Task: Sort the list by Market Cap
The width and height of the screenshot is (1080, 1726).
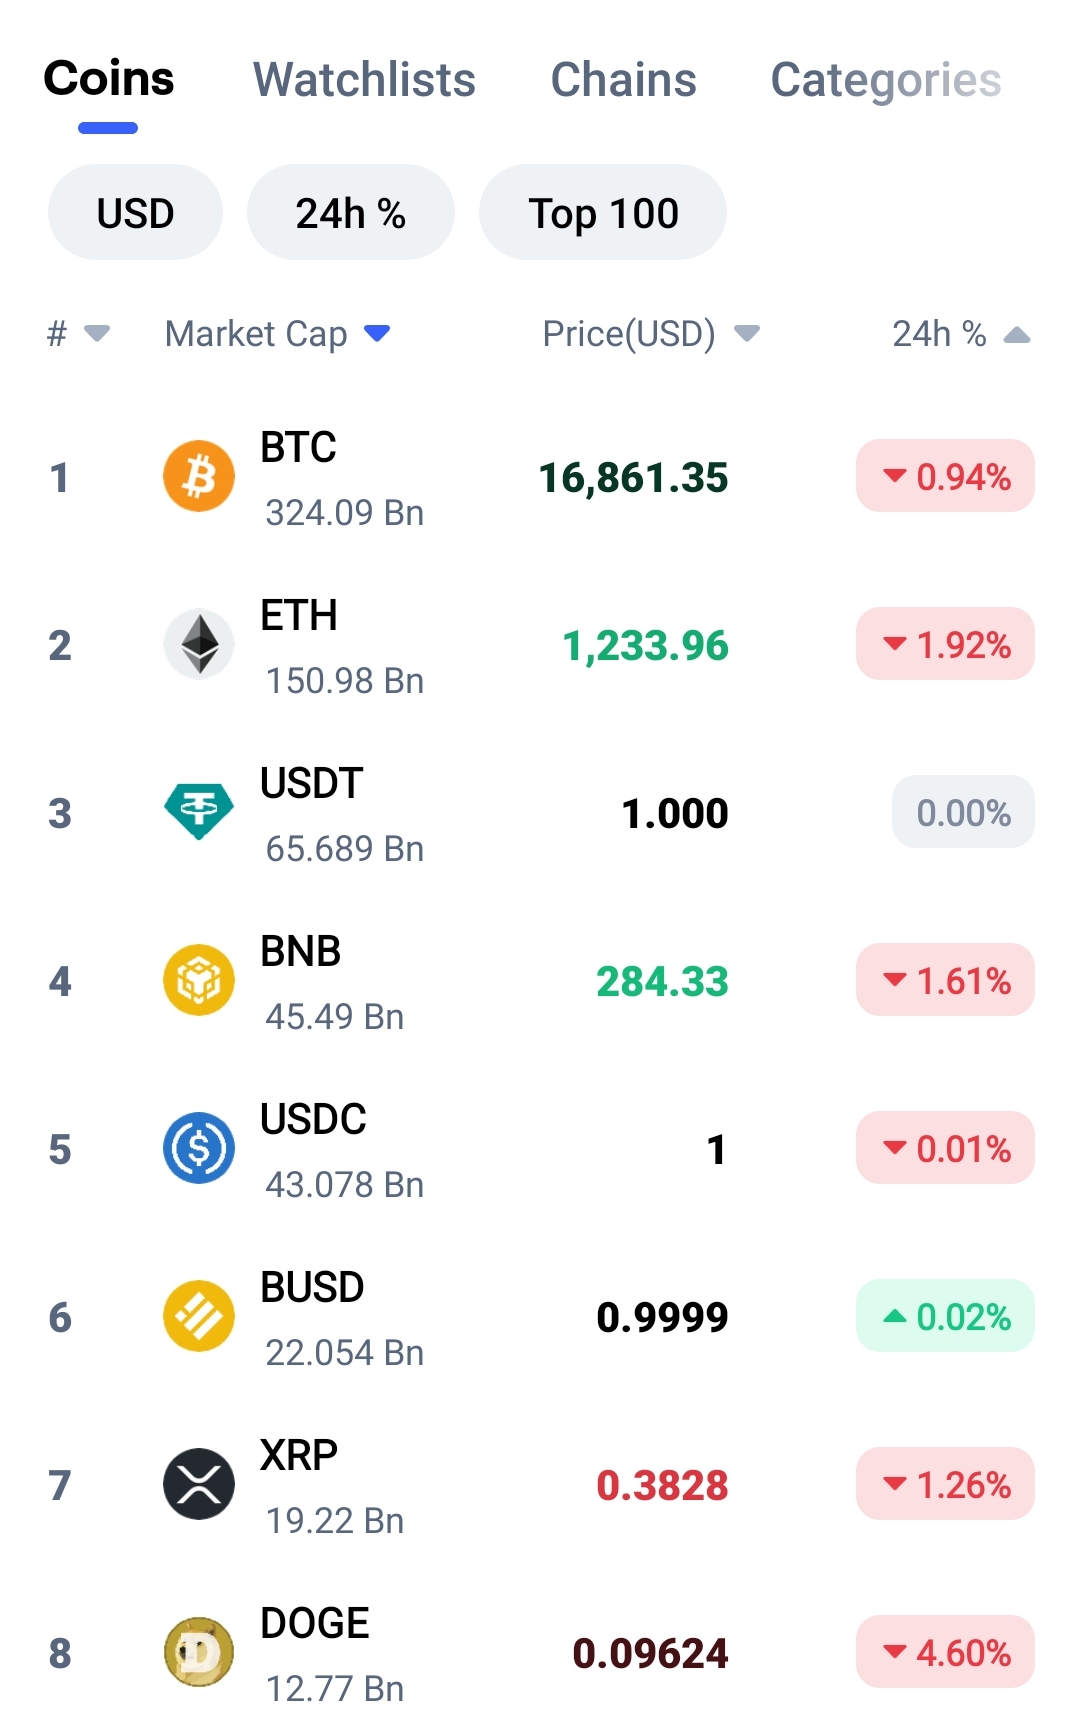Action: pyautogui.click(x=277, y=333)
